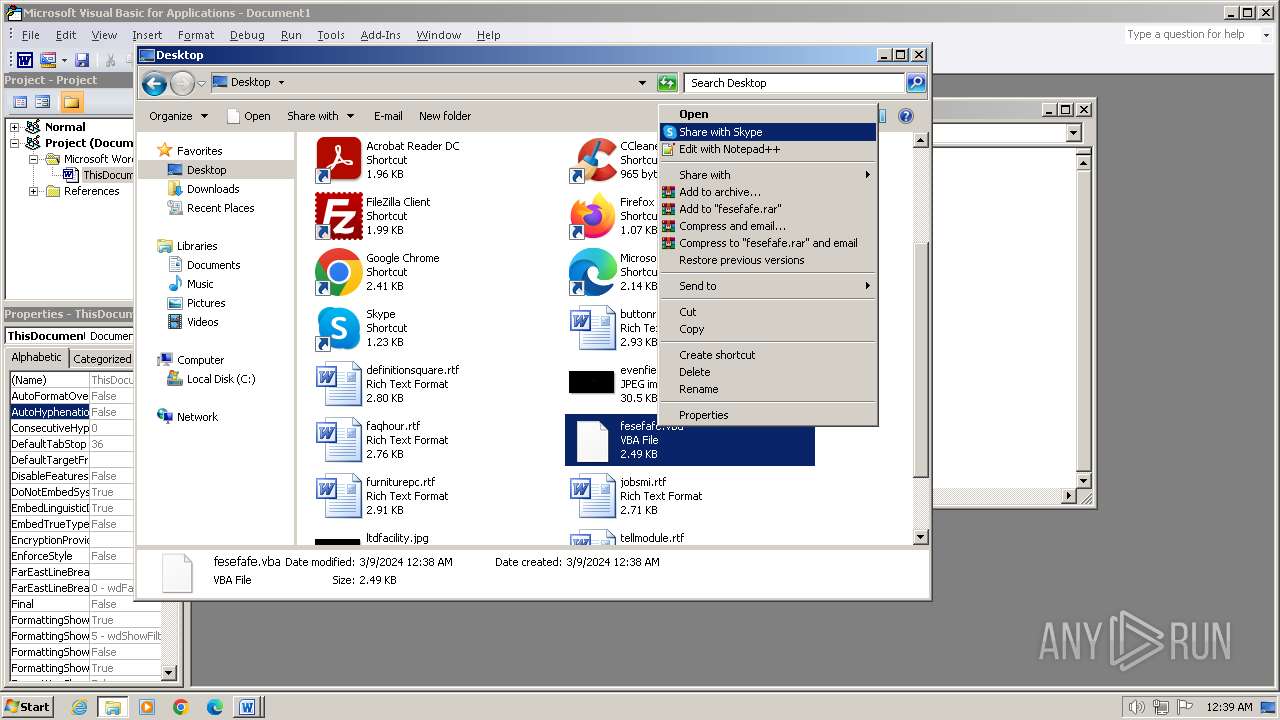Click the New folder button
Viewport: 1280px width, 720px height.
pyautogui.click(x=445, y=116)
